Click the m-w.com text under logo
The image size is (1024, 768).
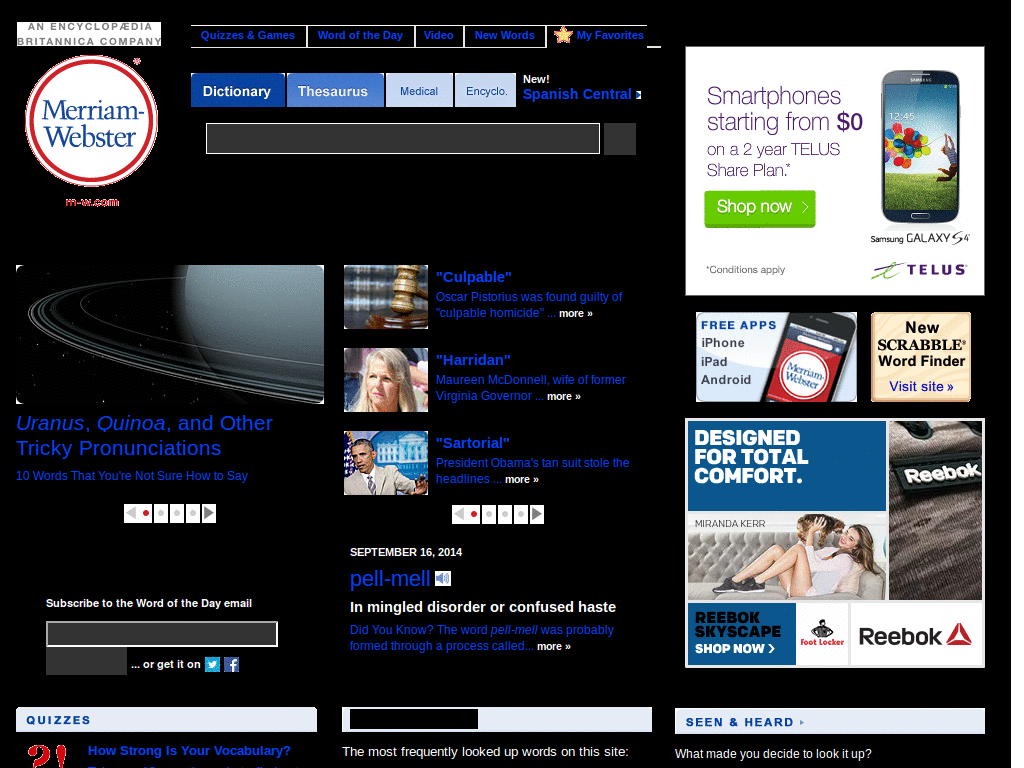point(92,202)
